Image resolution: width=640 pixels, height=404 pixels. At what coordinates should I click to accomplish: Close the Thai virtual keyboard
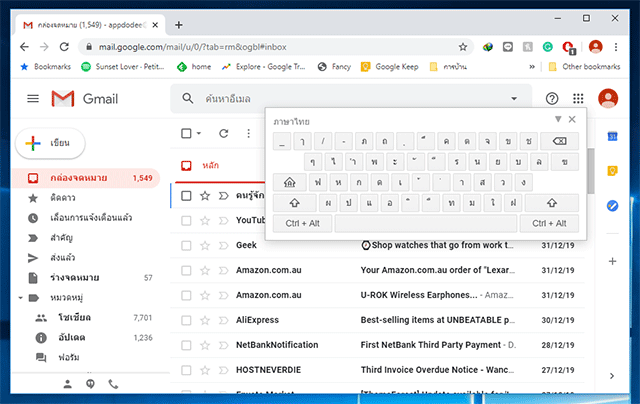[572, 119]
